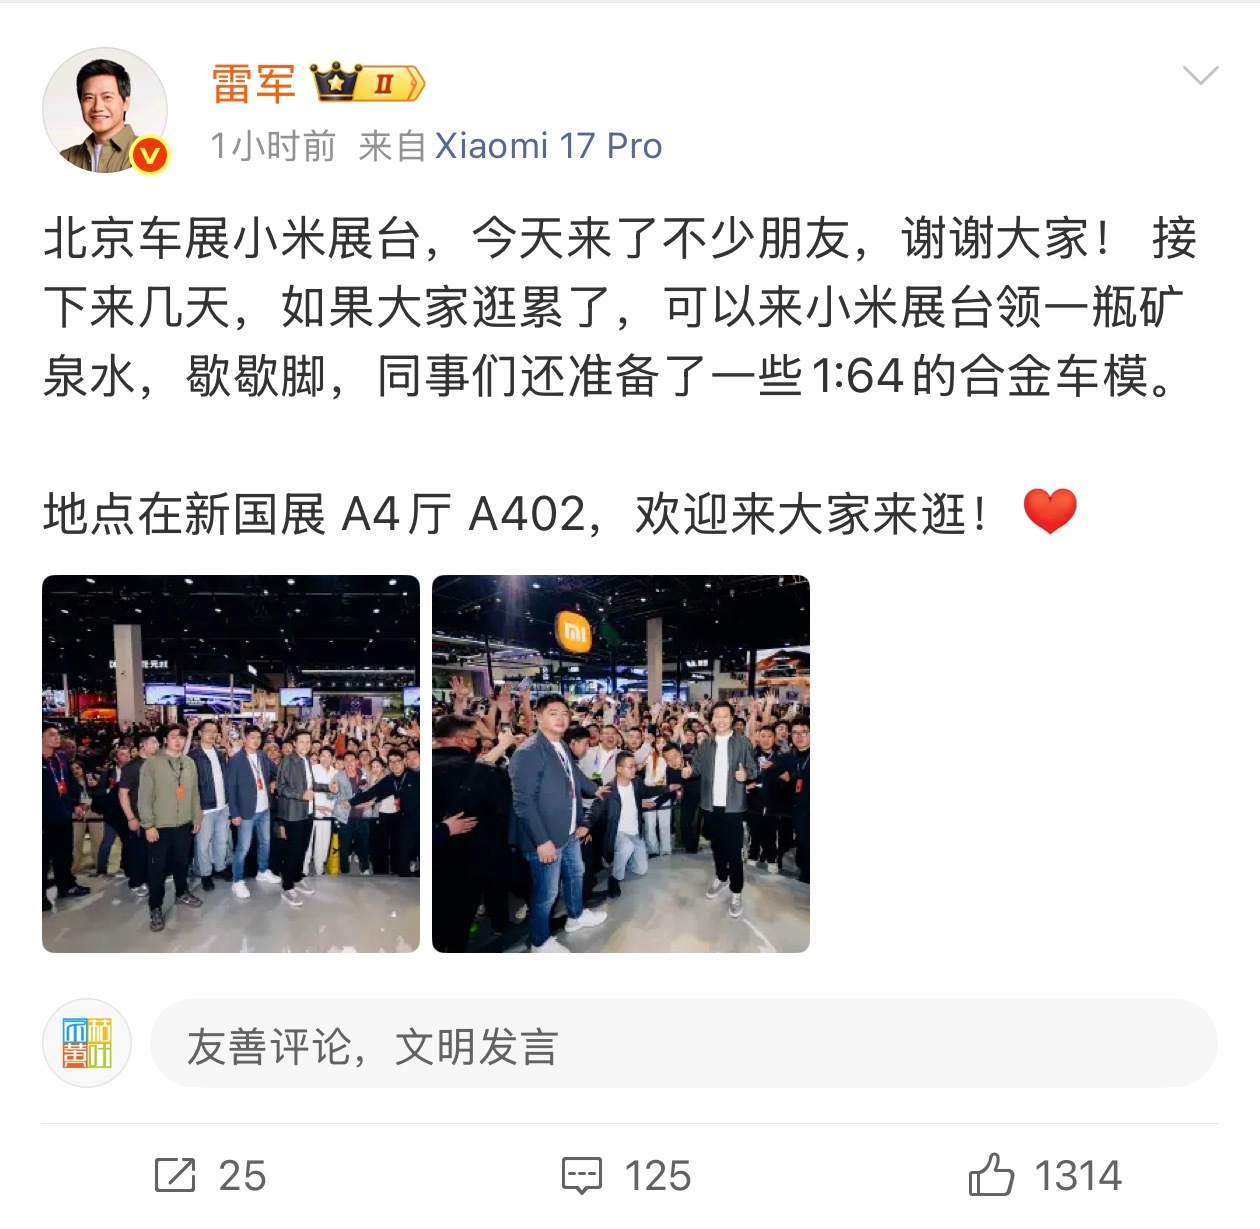1260x1229 pixels.
Task: Tap the repost share icon
Action: pos(175,1175)
